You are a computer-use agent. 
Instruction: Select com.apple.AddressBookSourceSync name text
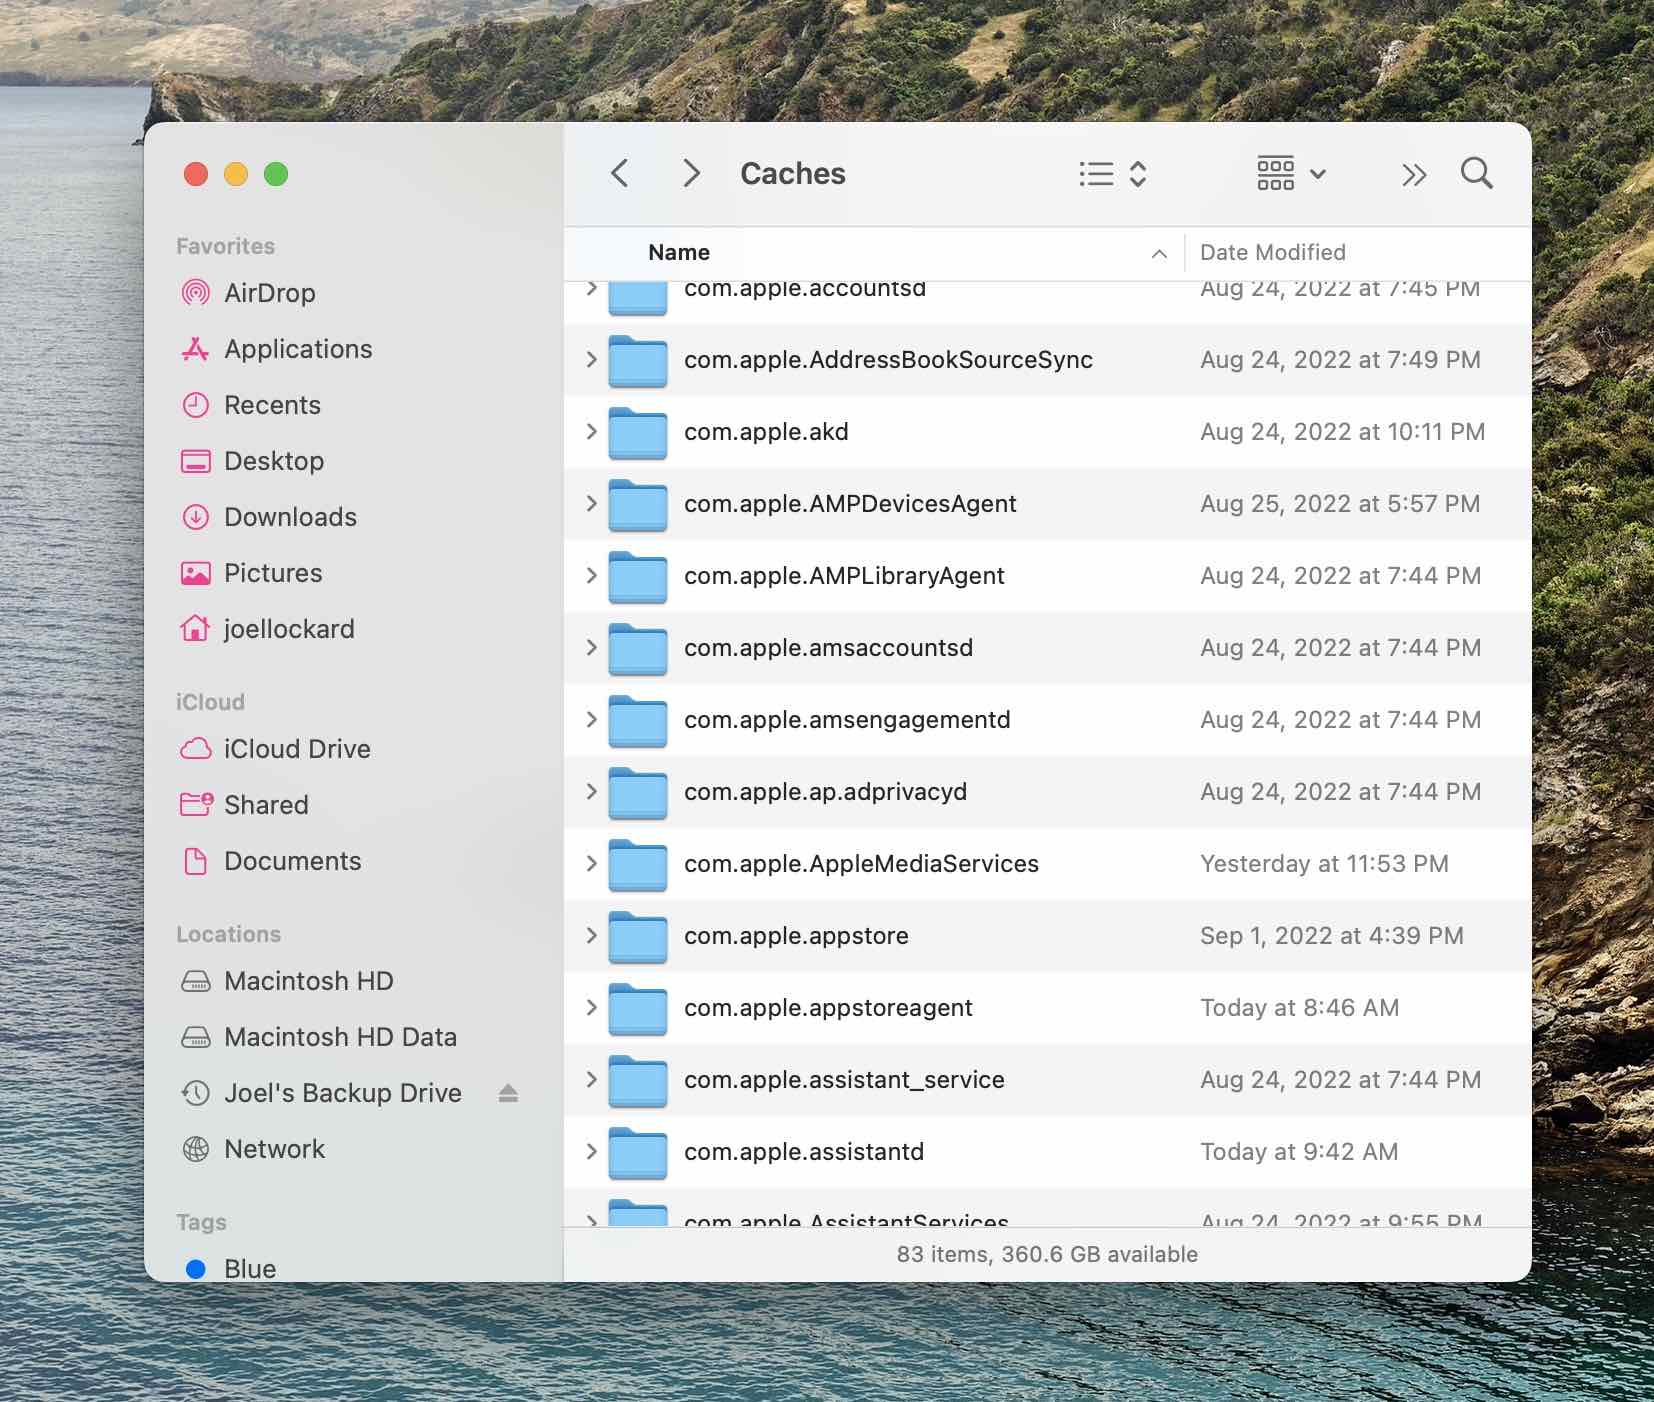click(888, 360)
